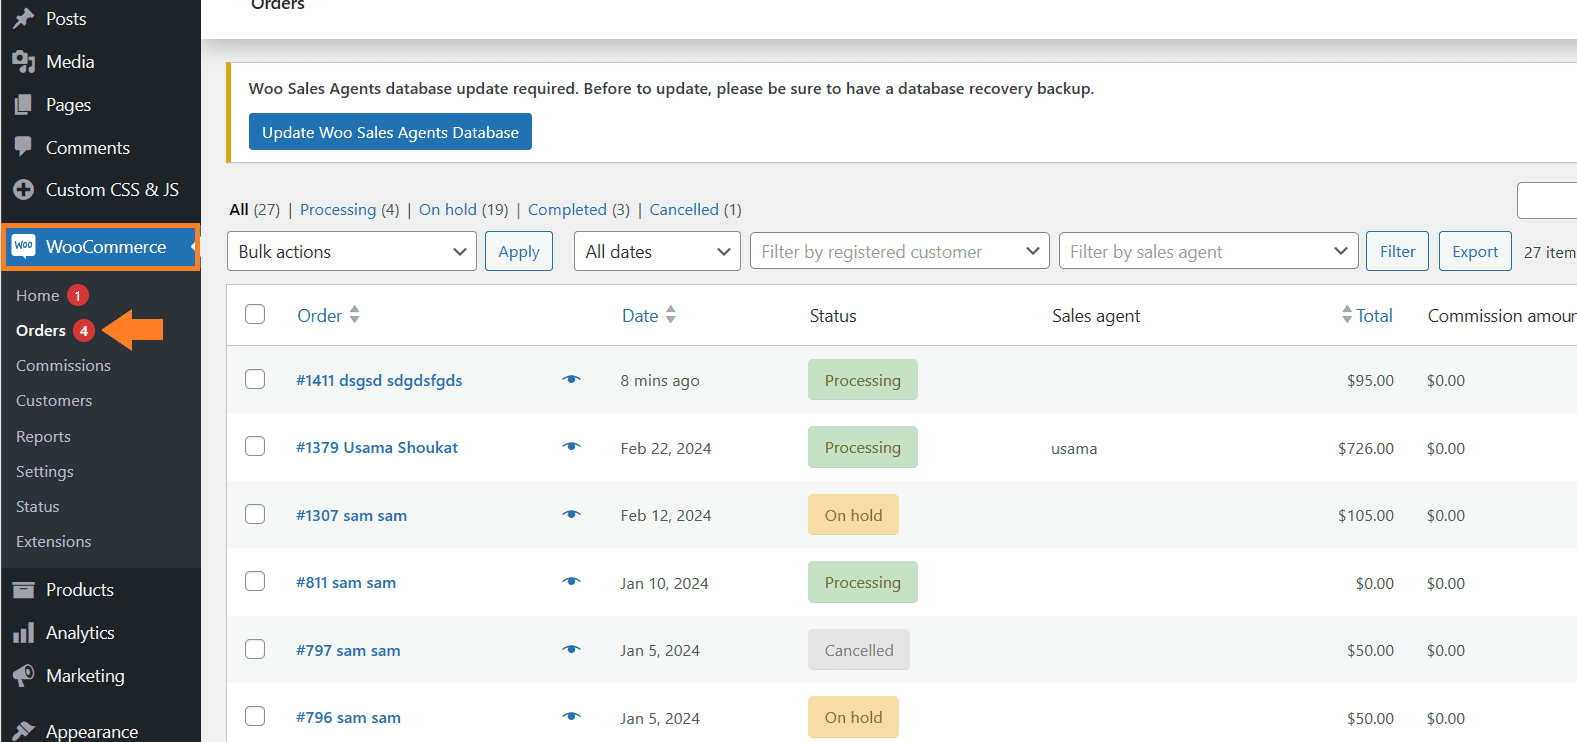The image size is (1577, 742).
Task: Filter orders by On hold status
Action: point(463,209)
